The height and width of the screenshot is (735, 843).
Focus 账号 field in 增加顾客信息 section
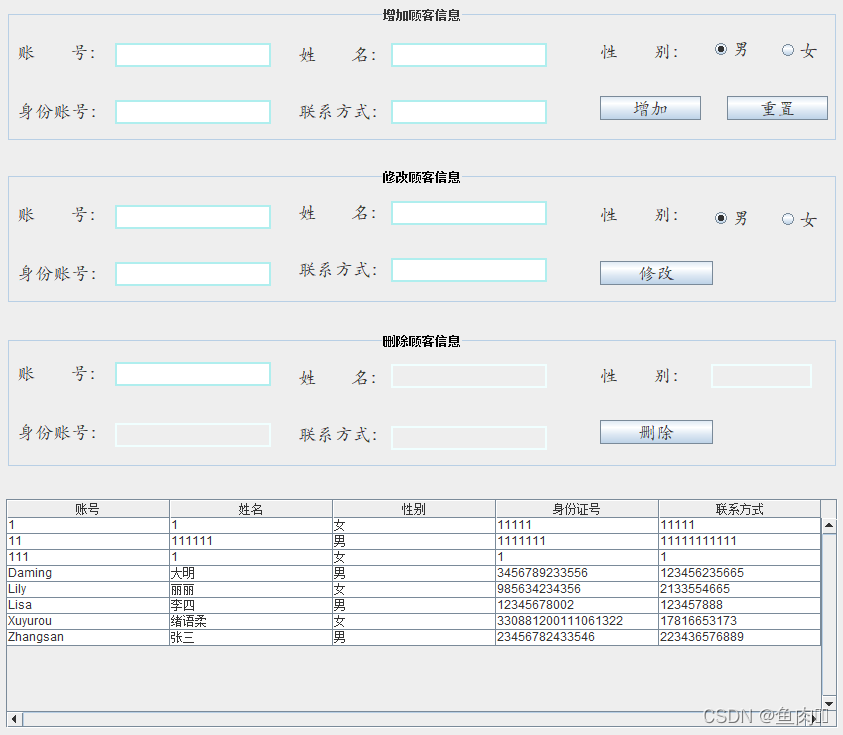coord(193,55)
